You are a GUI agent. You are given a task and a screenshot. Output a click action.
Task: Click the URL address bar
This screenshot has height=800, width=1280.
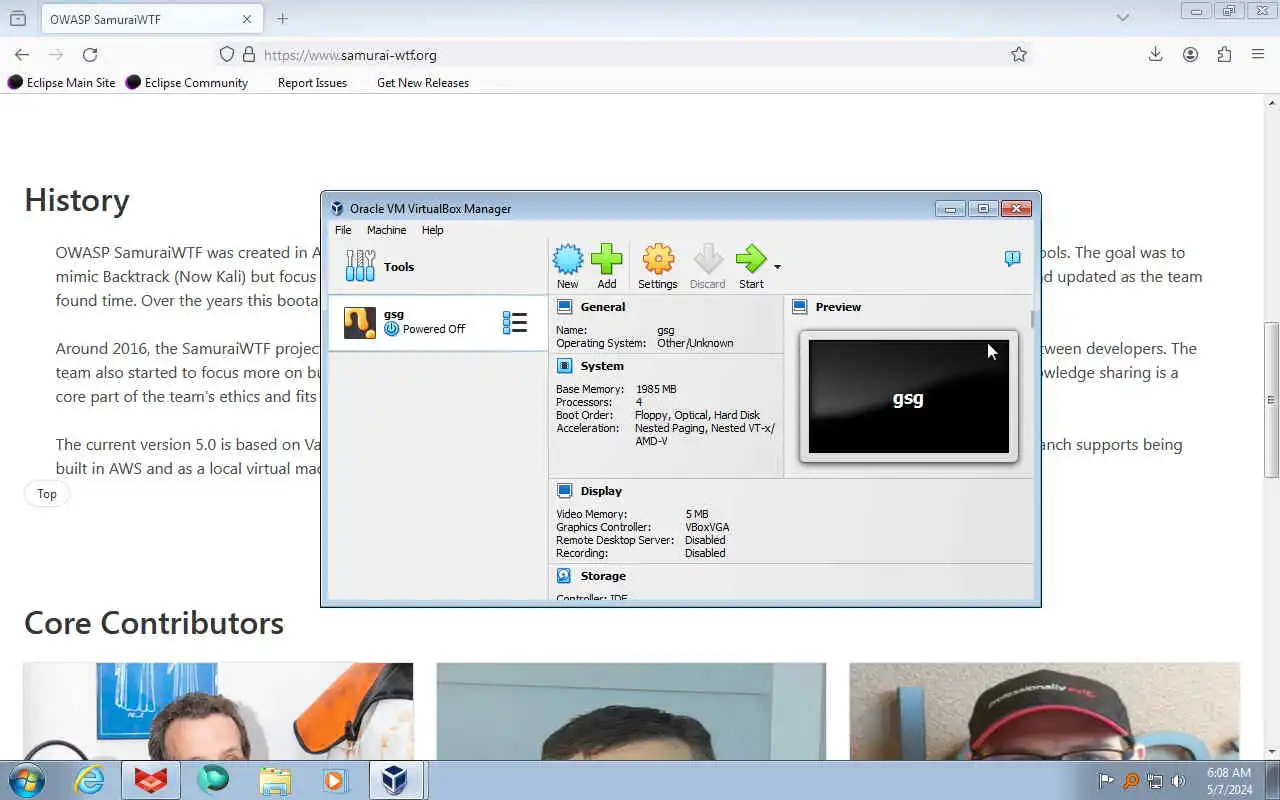(624, 55)
